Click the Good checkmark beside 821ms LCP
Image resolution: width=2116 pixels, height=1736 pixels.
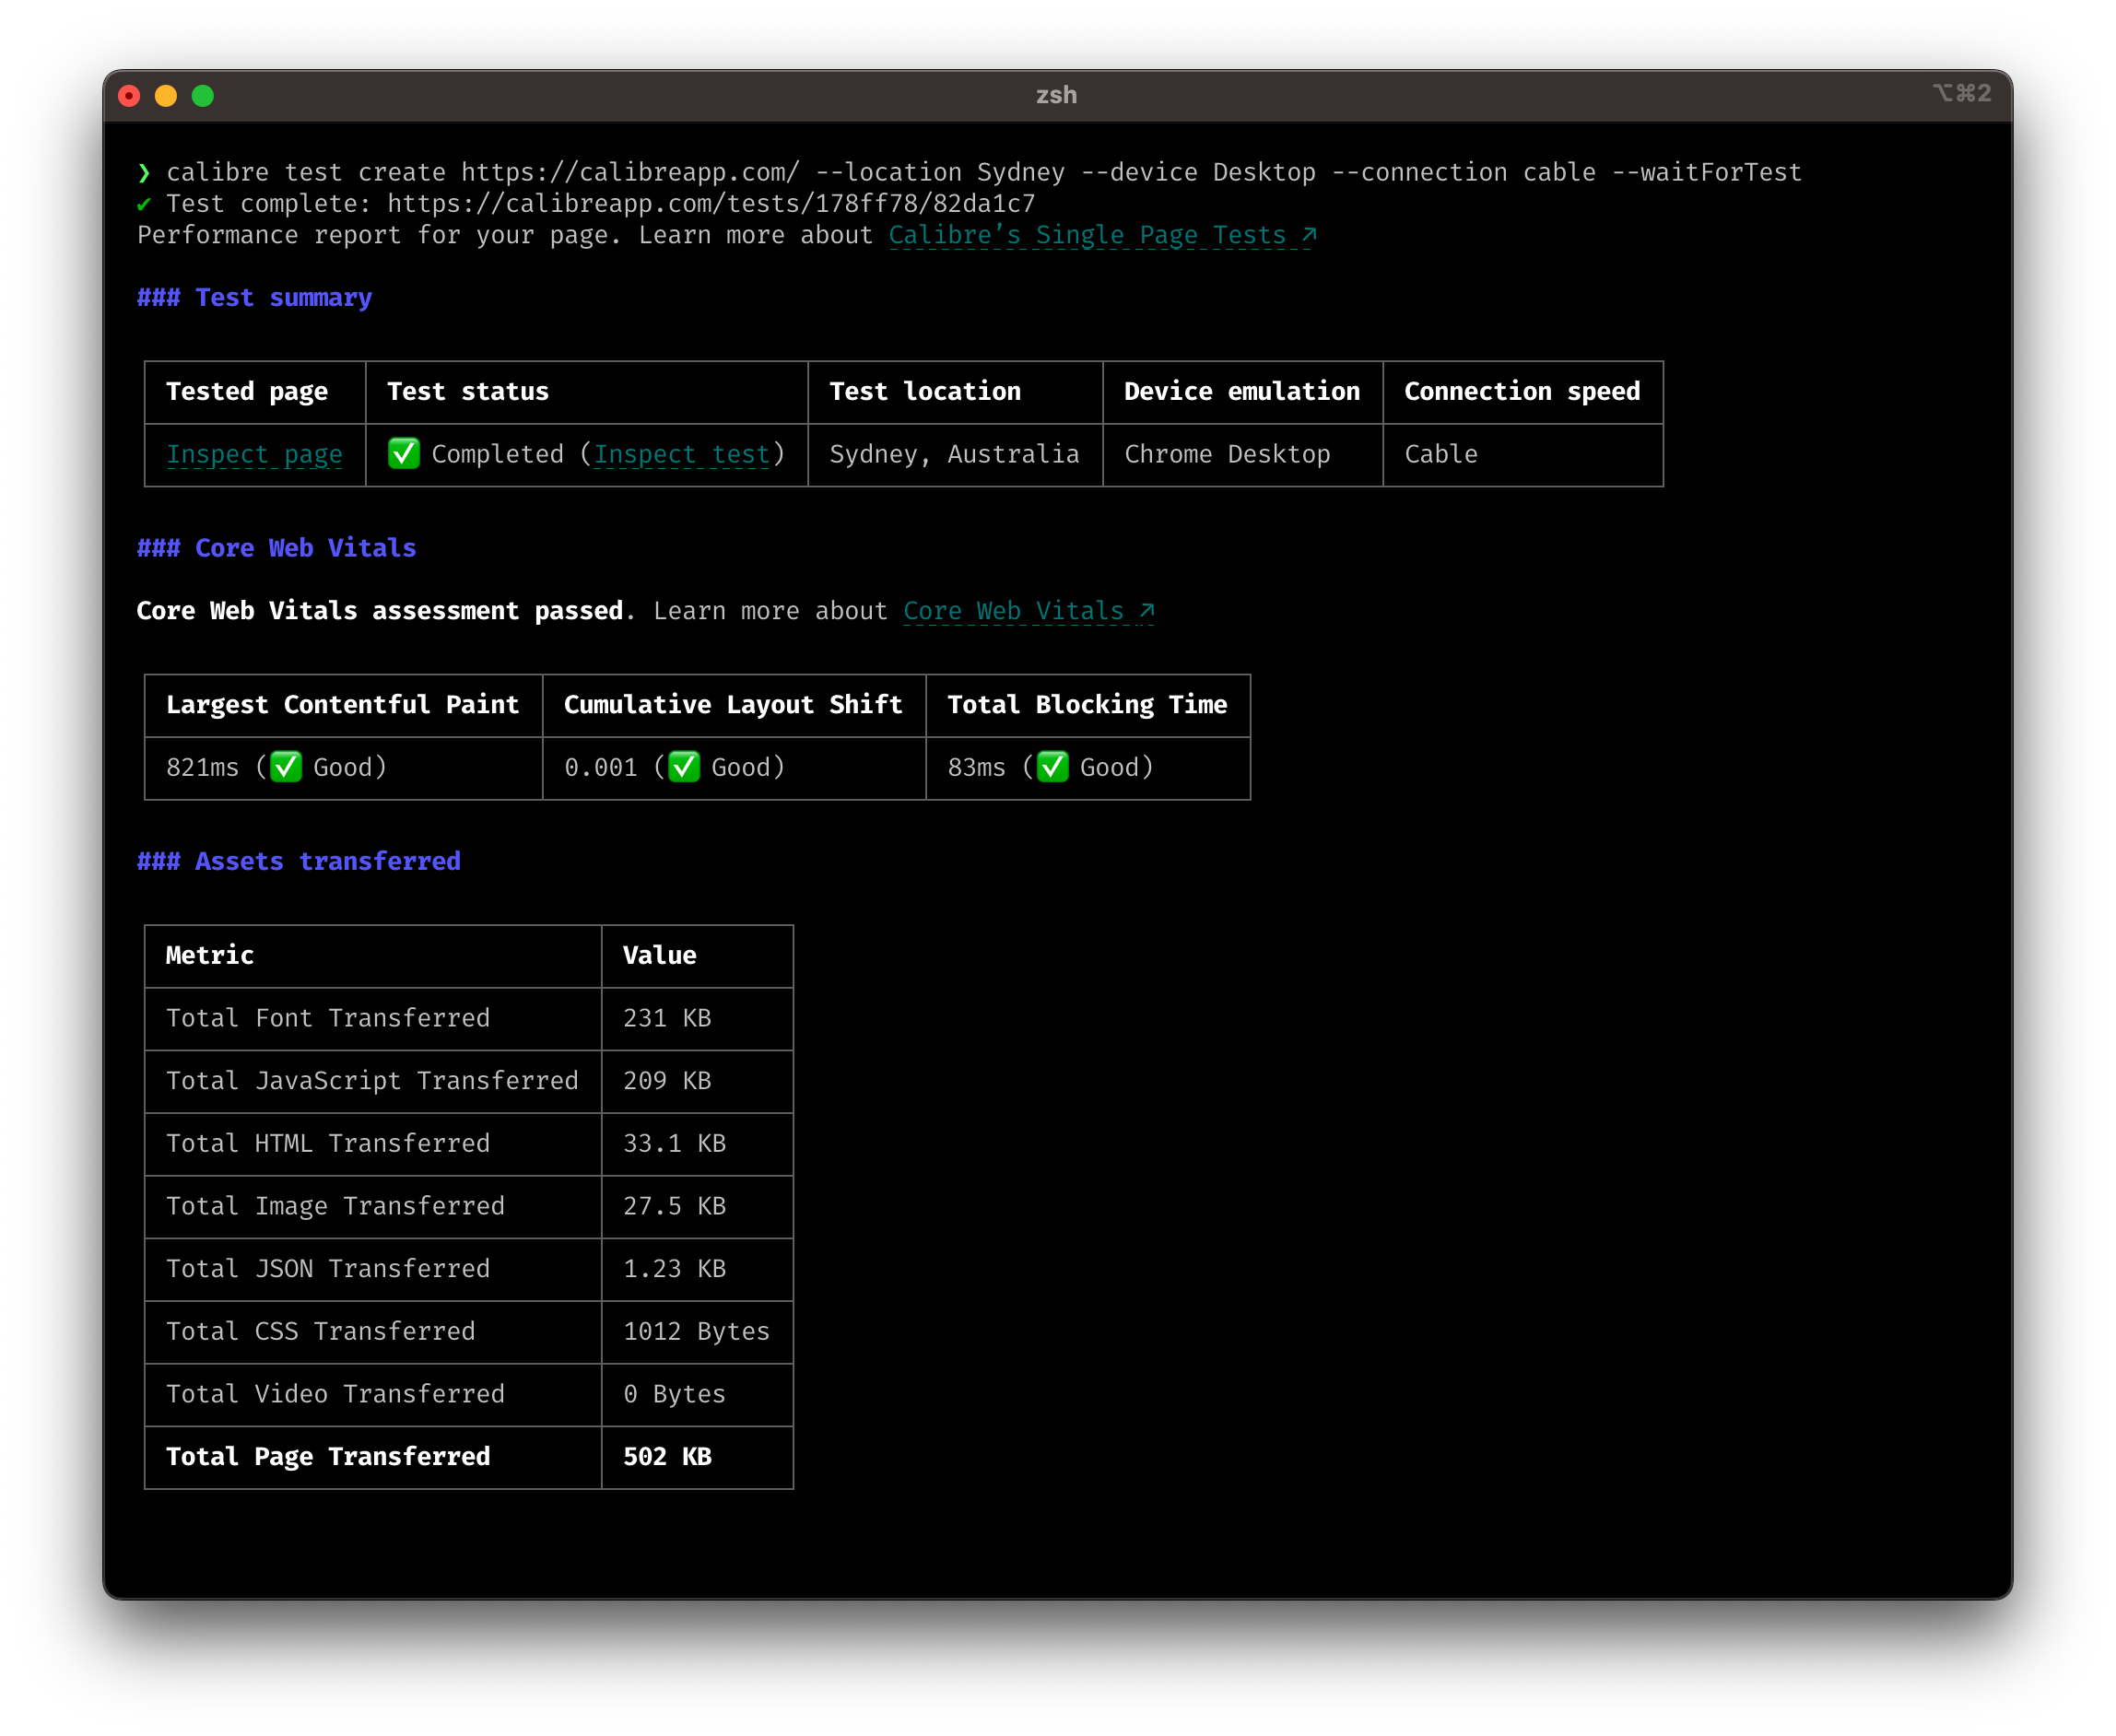click(x=287, y=767)
